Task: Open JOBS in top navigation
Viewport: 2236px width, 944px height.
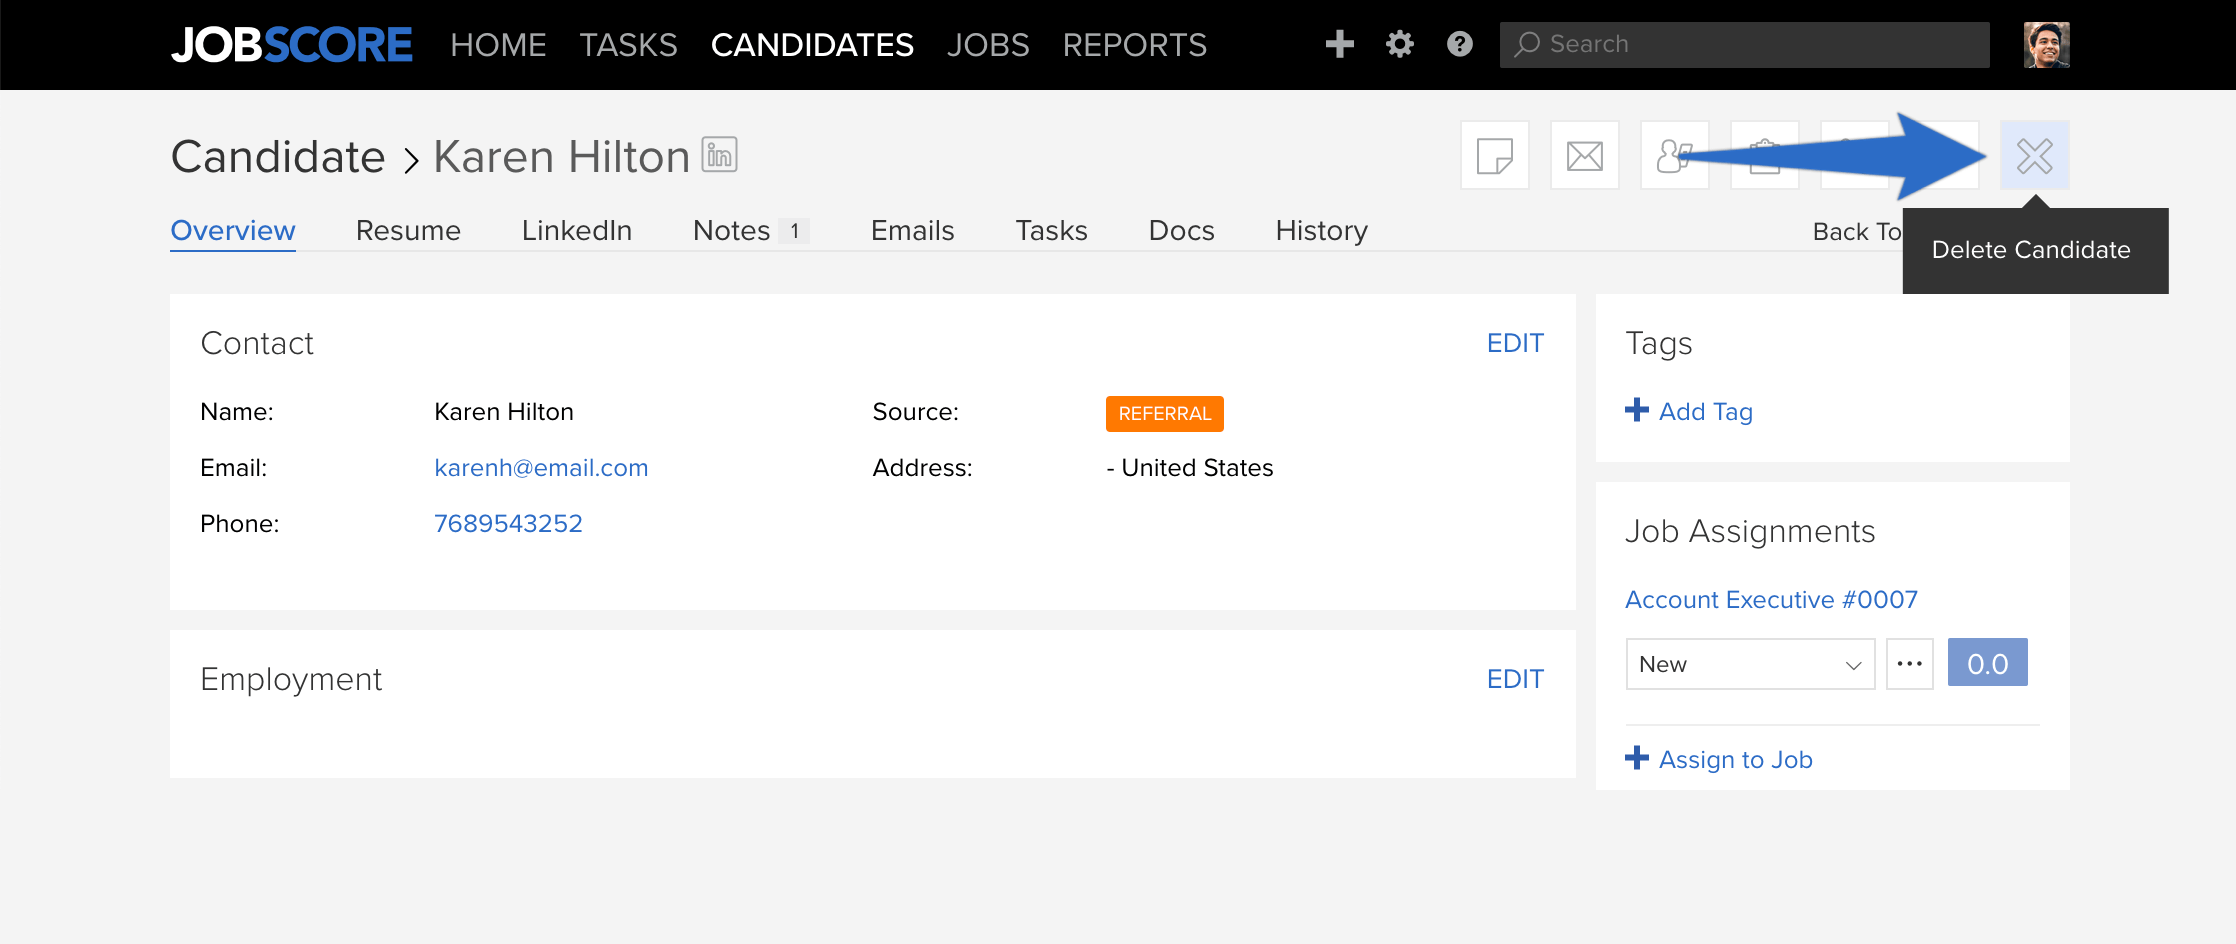Action: pos(988,45)
